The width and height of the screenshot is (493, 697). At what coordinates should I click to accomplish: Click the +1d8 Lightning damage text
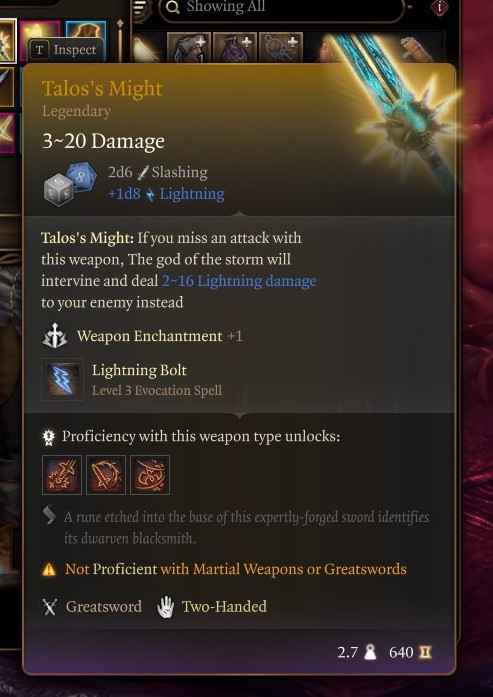tap(166, 194)
